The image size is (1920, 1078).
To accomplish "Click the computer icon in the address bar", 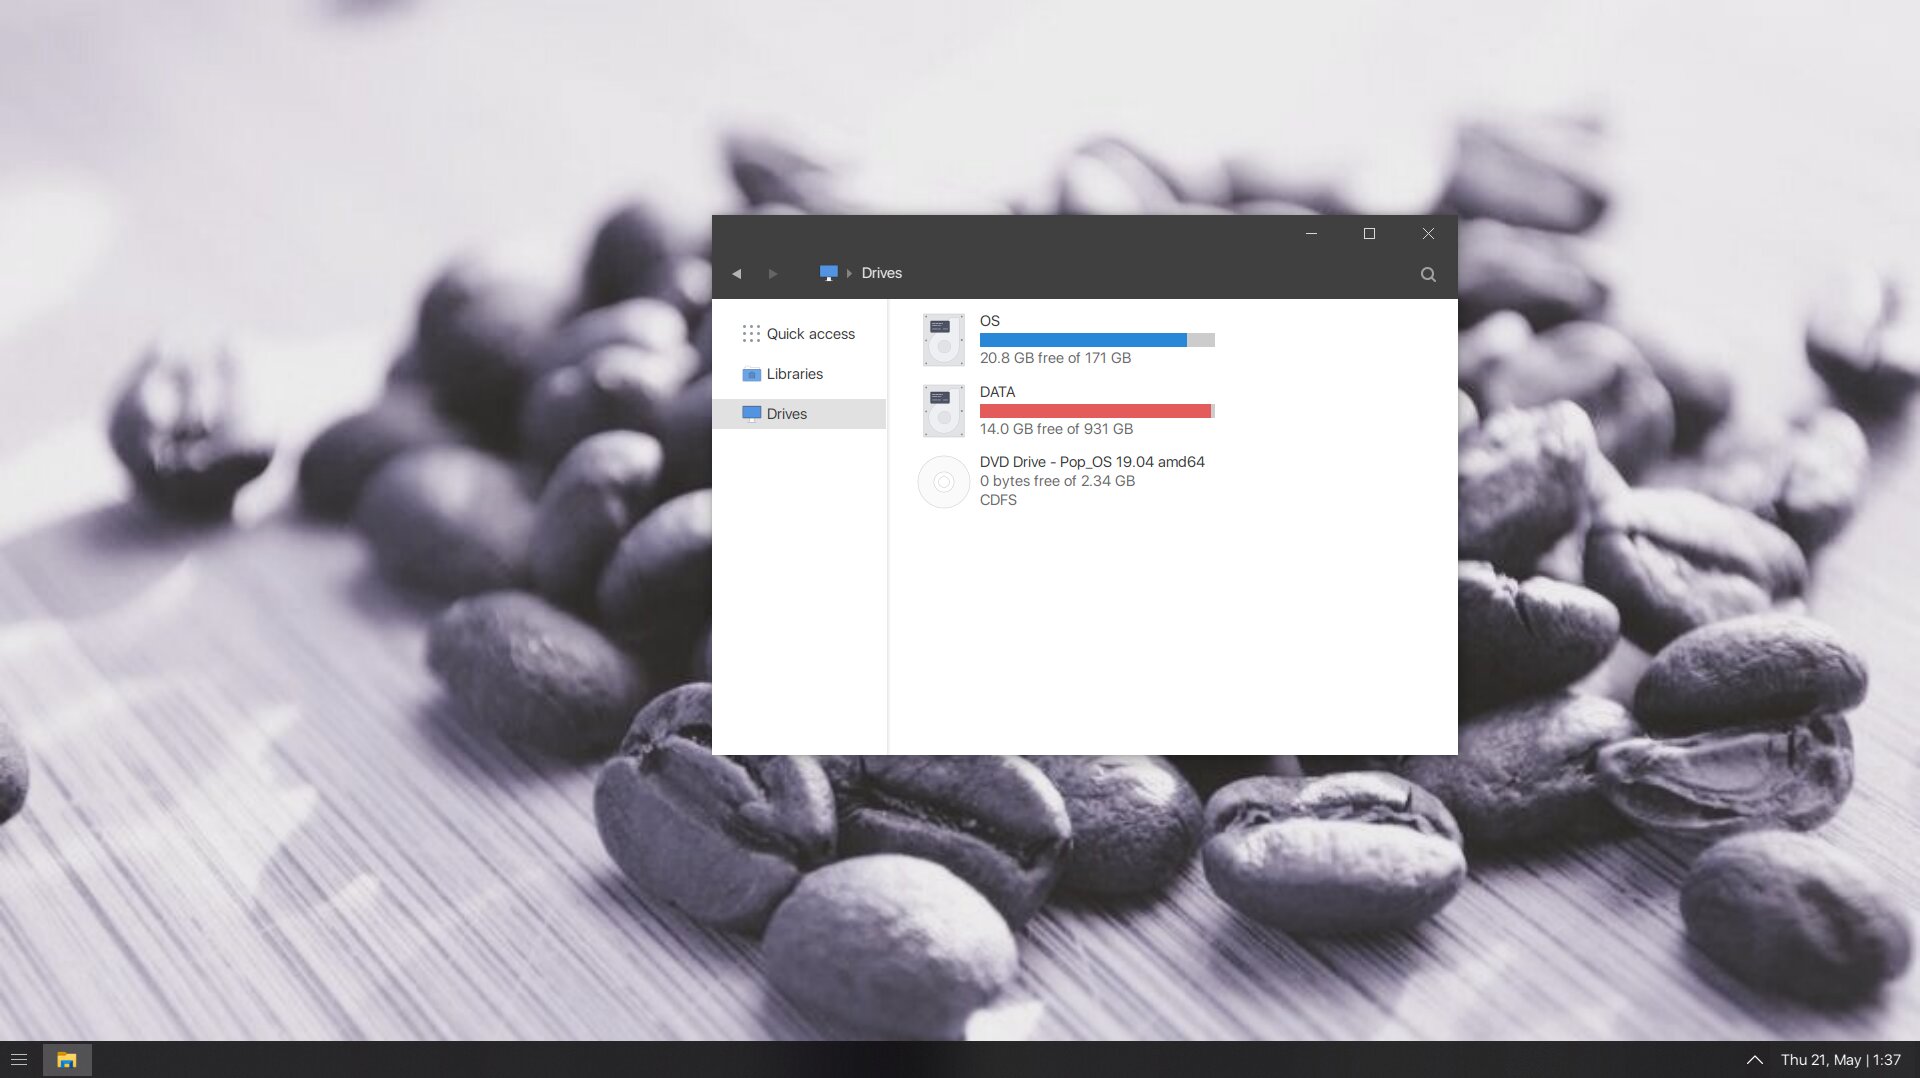I will (828, 273).
